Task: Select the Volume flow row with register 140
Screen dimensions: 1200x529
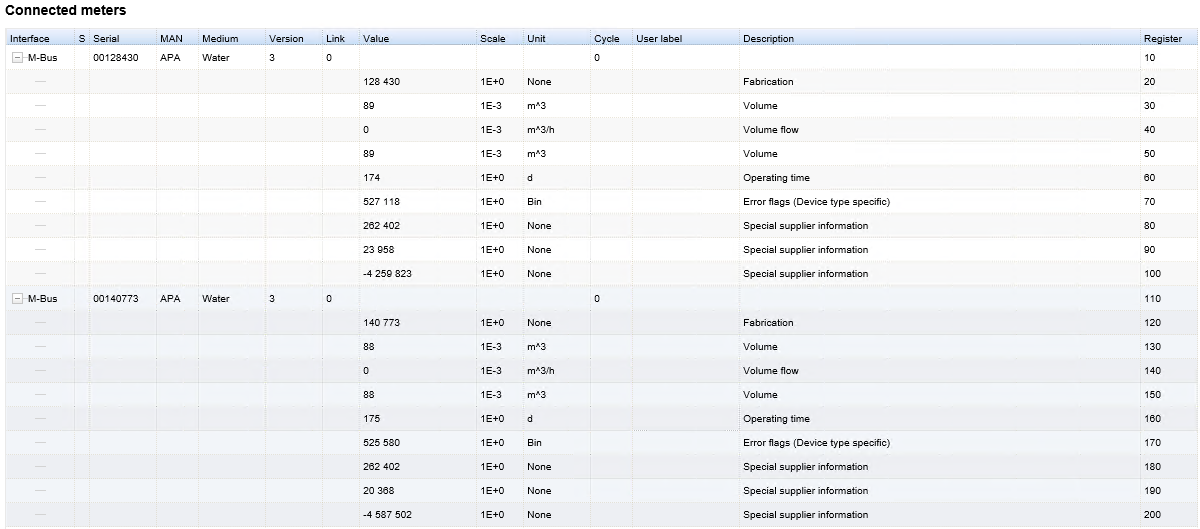Action: 770,371
